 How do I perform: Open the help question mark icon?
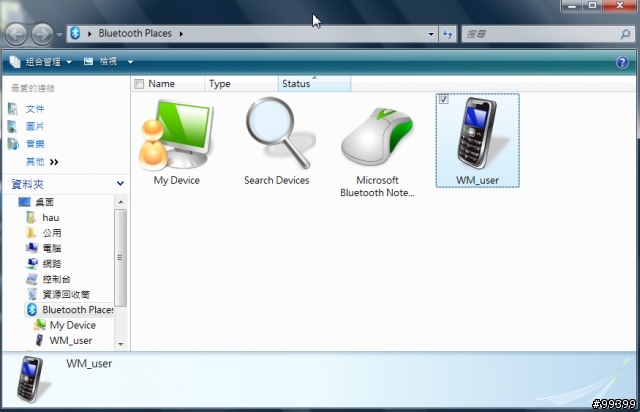[x=622, y=62]
